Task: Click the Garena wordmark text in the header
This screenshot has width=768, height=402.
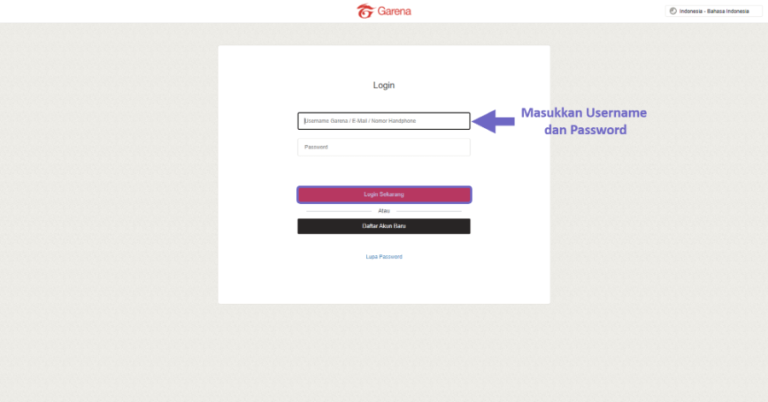Action: pos(394,11)
